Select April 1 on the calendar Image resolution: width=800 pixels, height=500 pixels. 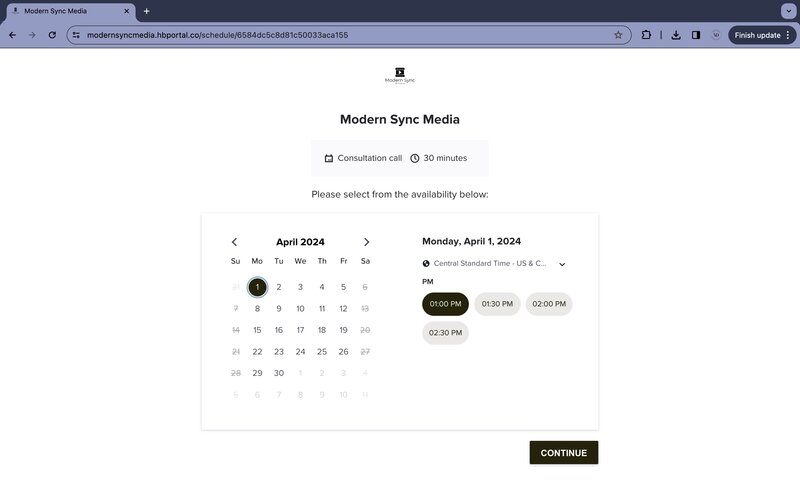(257, 287)
